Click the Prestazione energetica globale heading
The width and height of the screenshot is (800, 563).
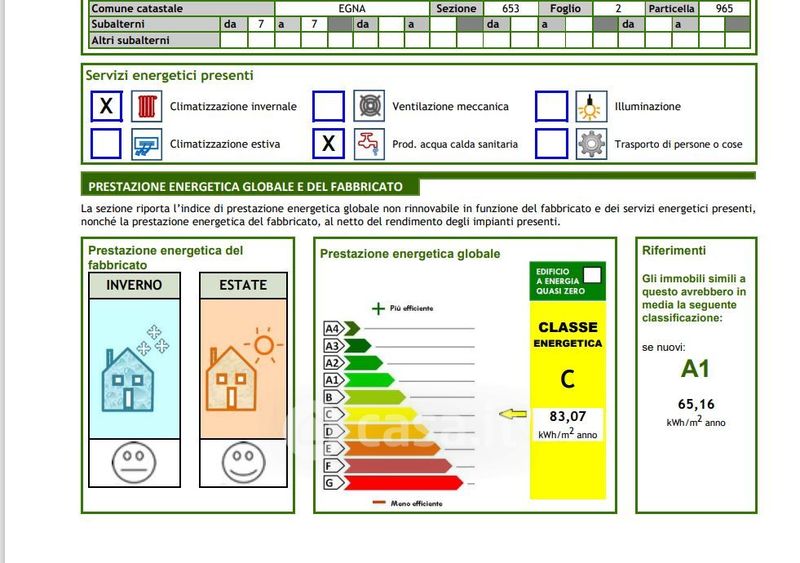click(x=410, y=254)
